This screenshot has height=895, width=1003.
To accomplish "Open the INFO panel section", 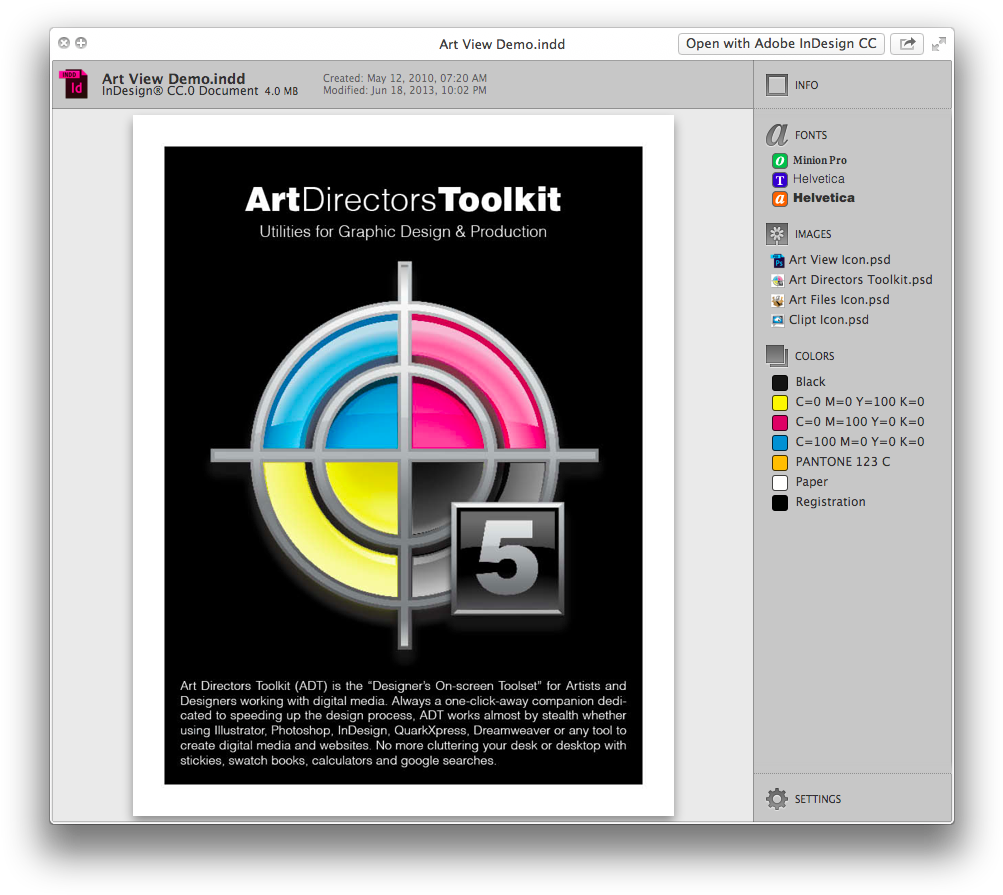I will [806, 85].
